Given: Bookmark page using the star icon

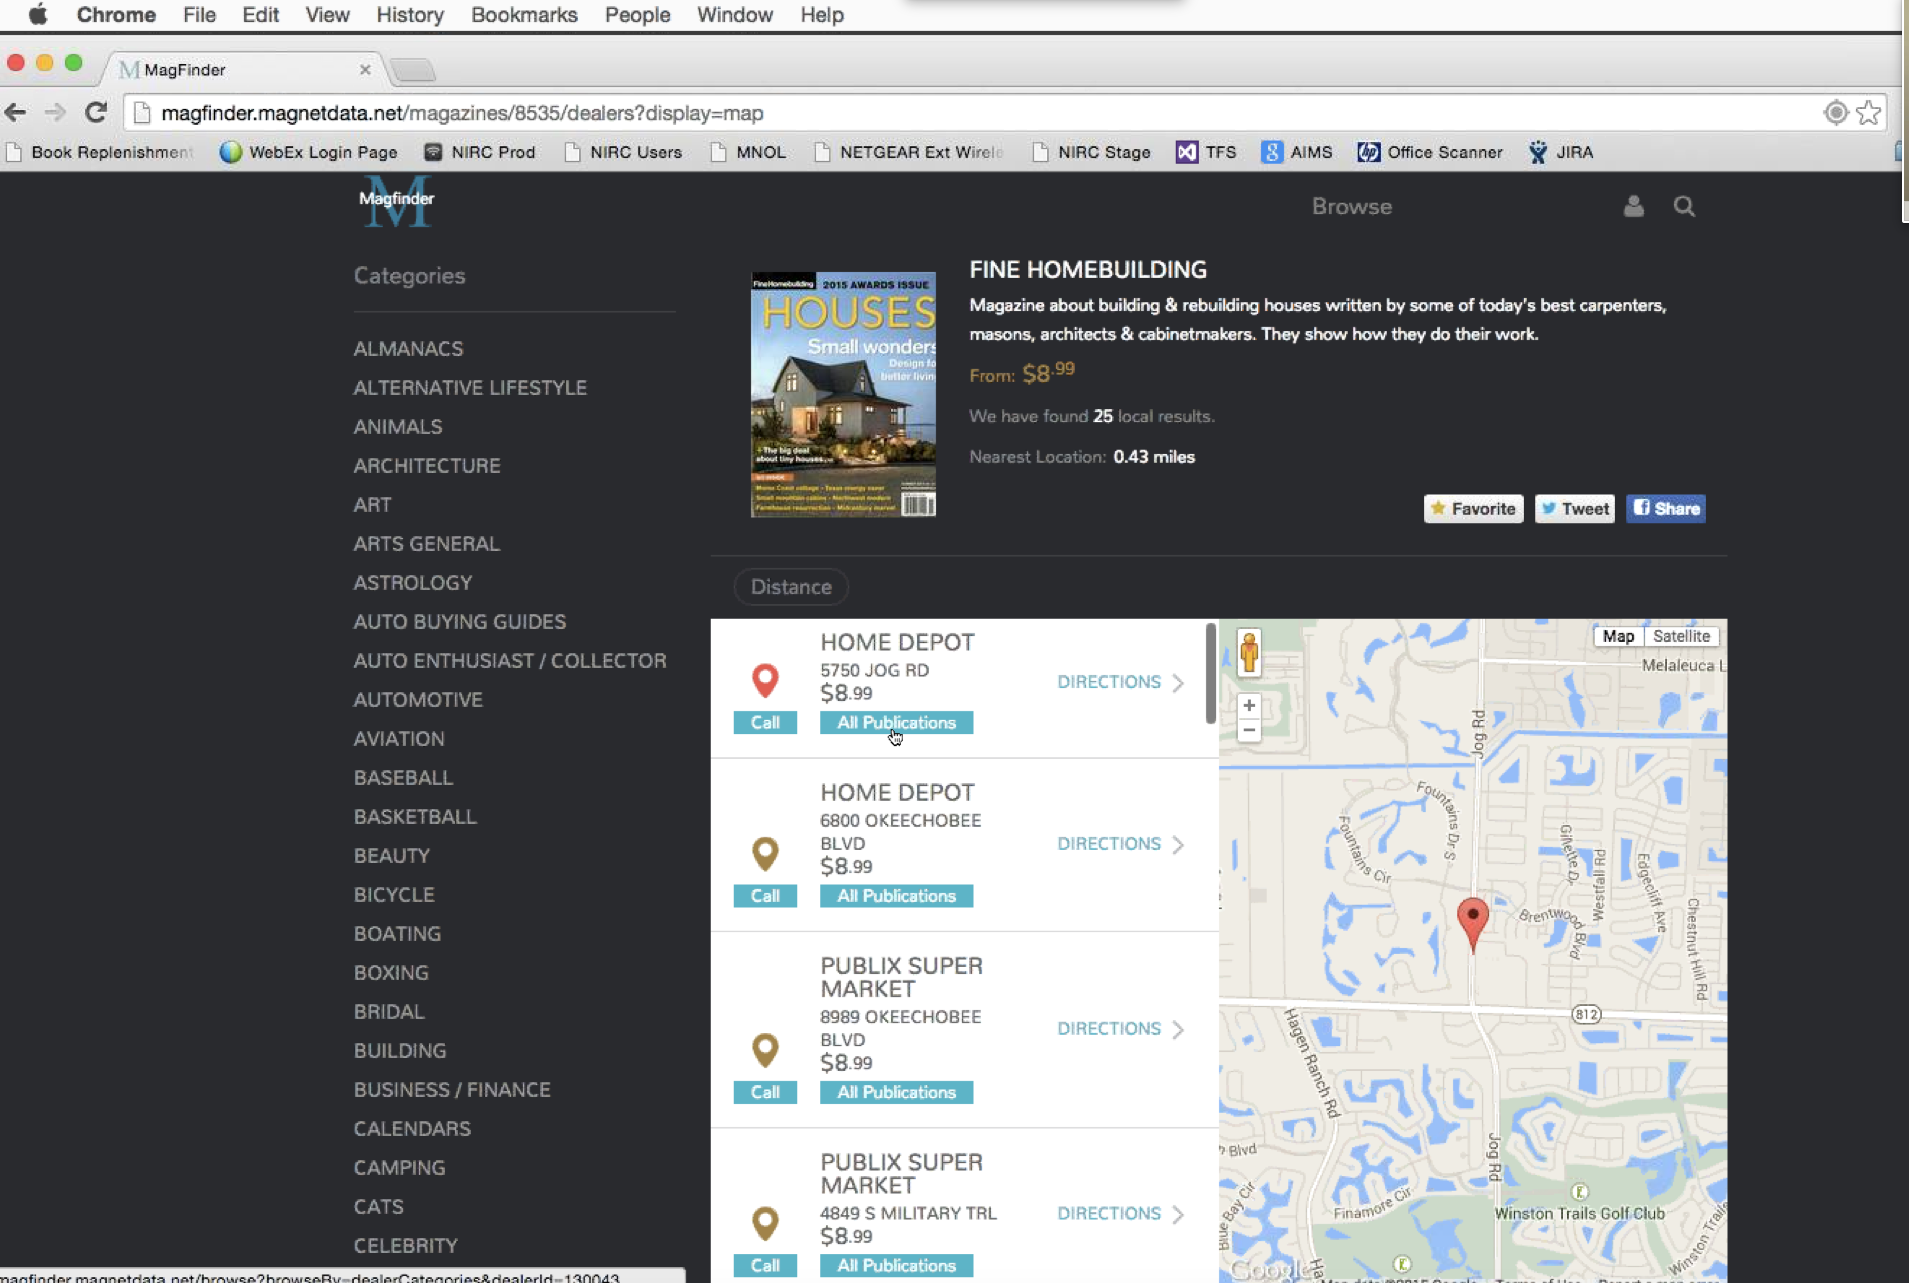Looking at the screenshot, I should click(x=1868, y=113).
